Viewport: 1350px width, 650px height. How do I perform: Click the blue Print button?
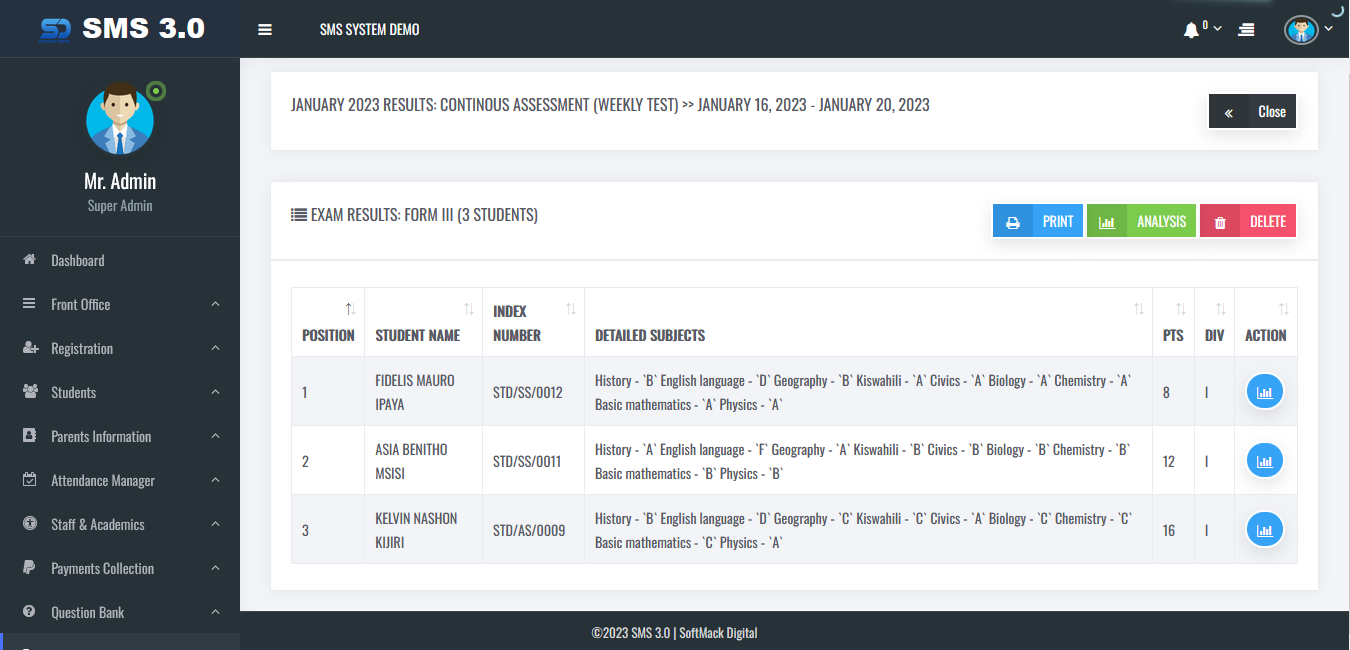1038,221
